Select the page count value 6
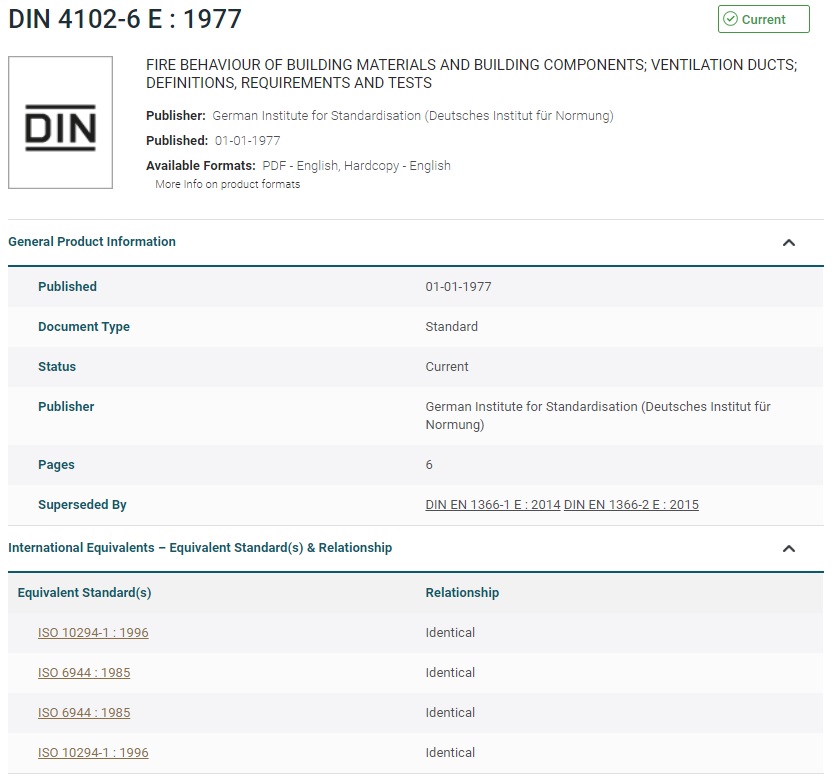 click(x=429, y=465)
